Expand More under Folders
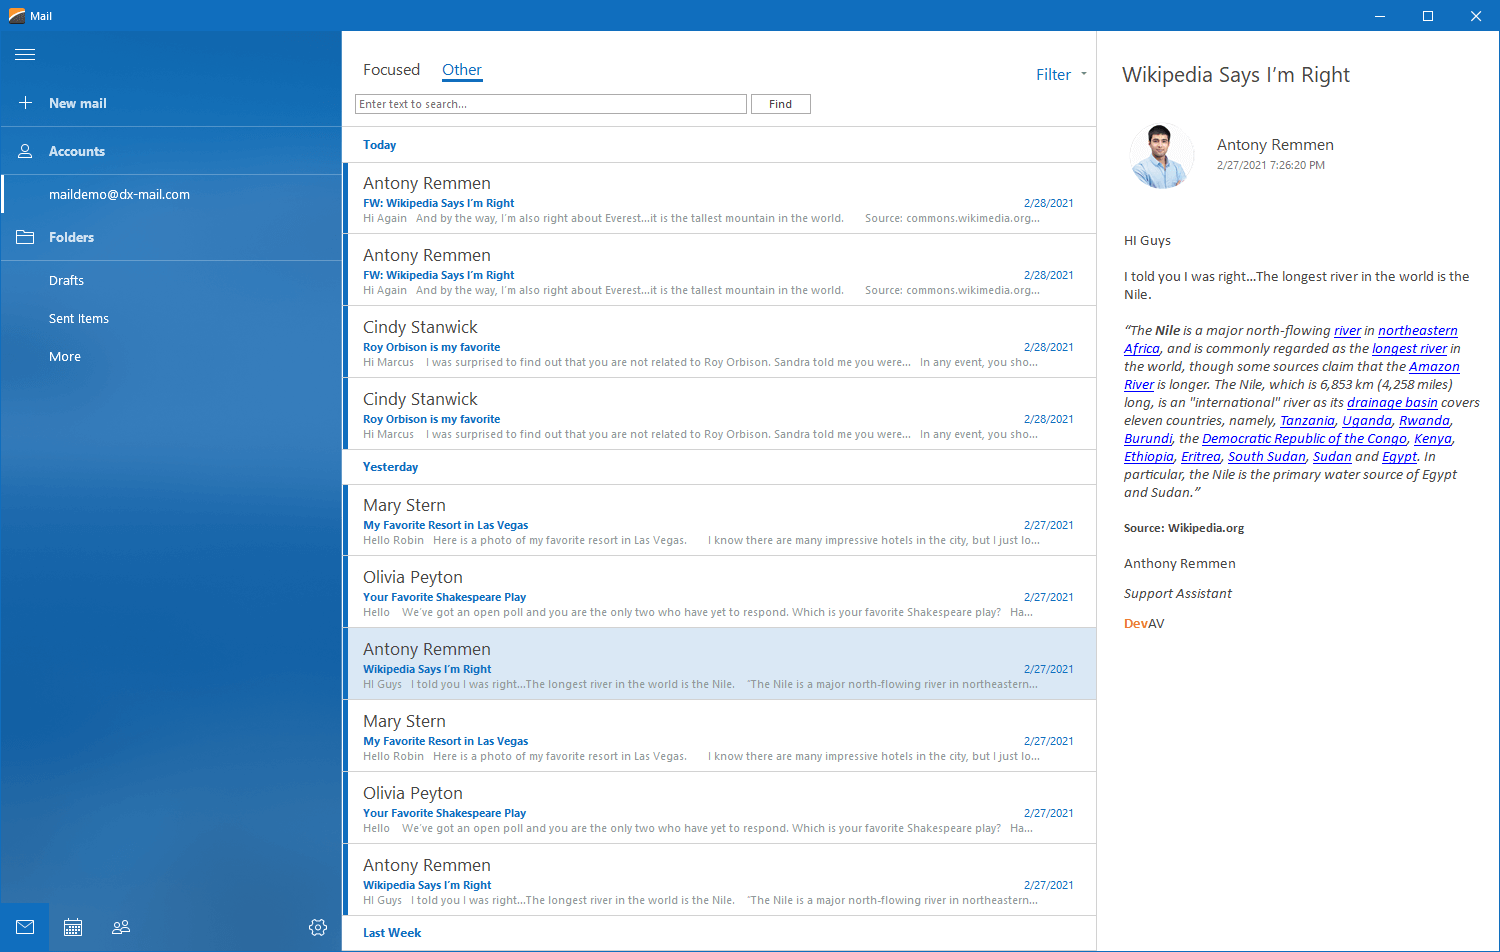The height and width of the screenshot is (952, 1500). click(x=64, y=356)
